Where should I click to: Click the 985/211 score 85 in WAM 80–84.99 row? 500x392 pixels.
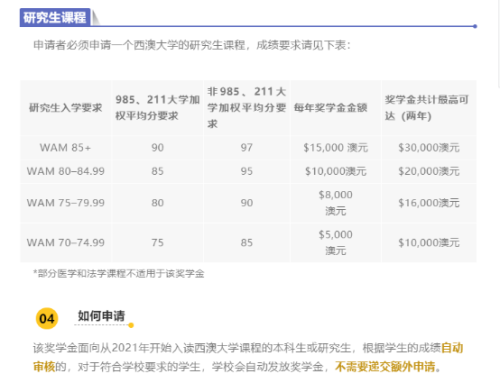(x=158, y=171)
